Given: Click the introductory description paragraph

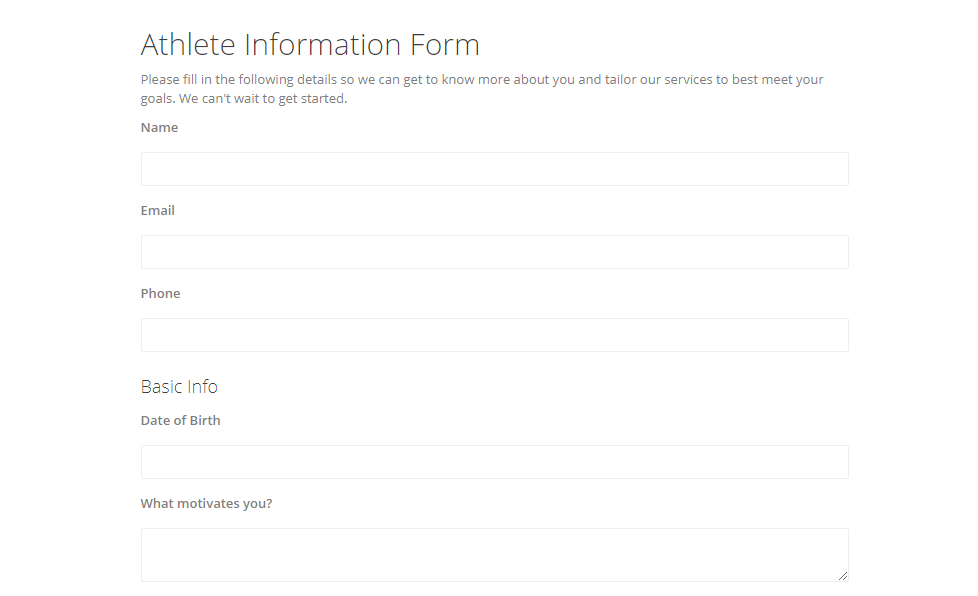Looking at the screenshot, I should pos(480,88).
